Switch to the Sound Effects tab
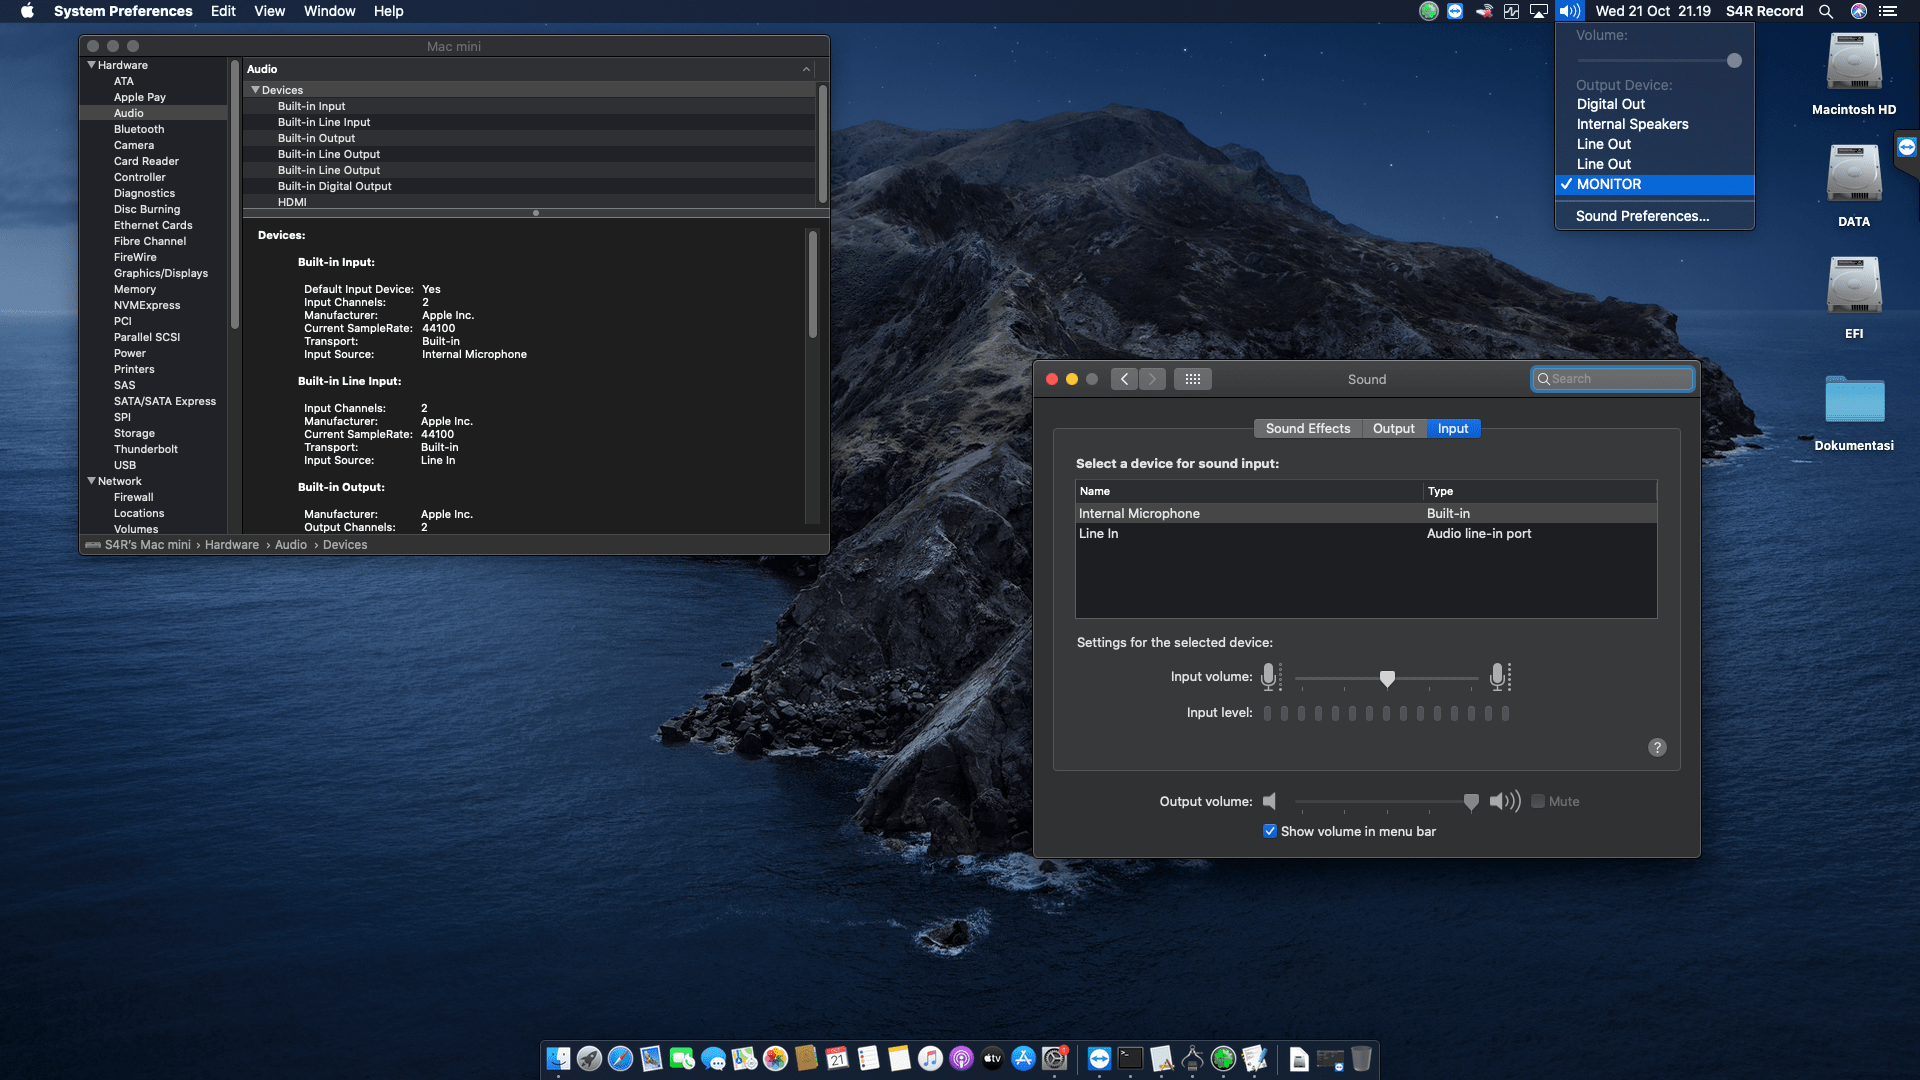Image resolution: width=1920 pixels, height=1080 pixels. [1307, 428]
